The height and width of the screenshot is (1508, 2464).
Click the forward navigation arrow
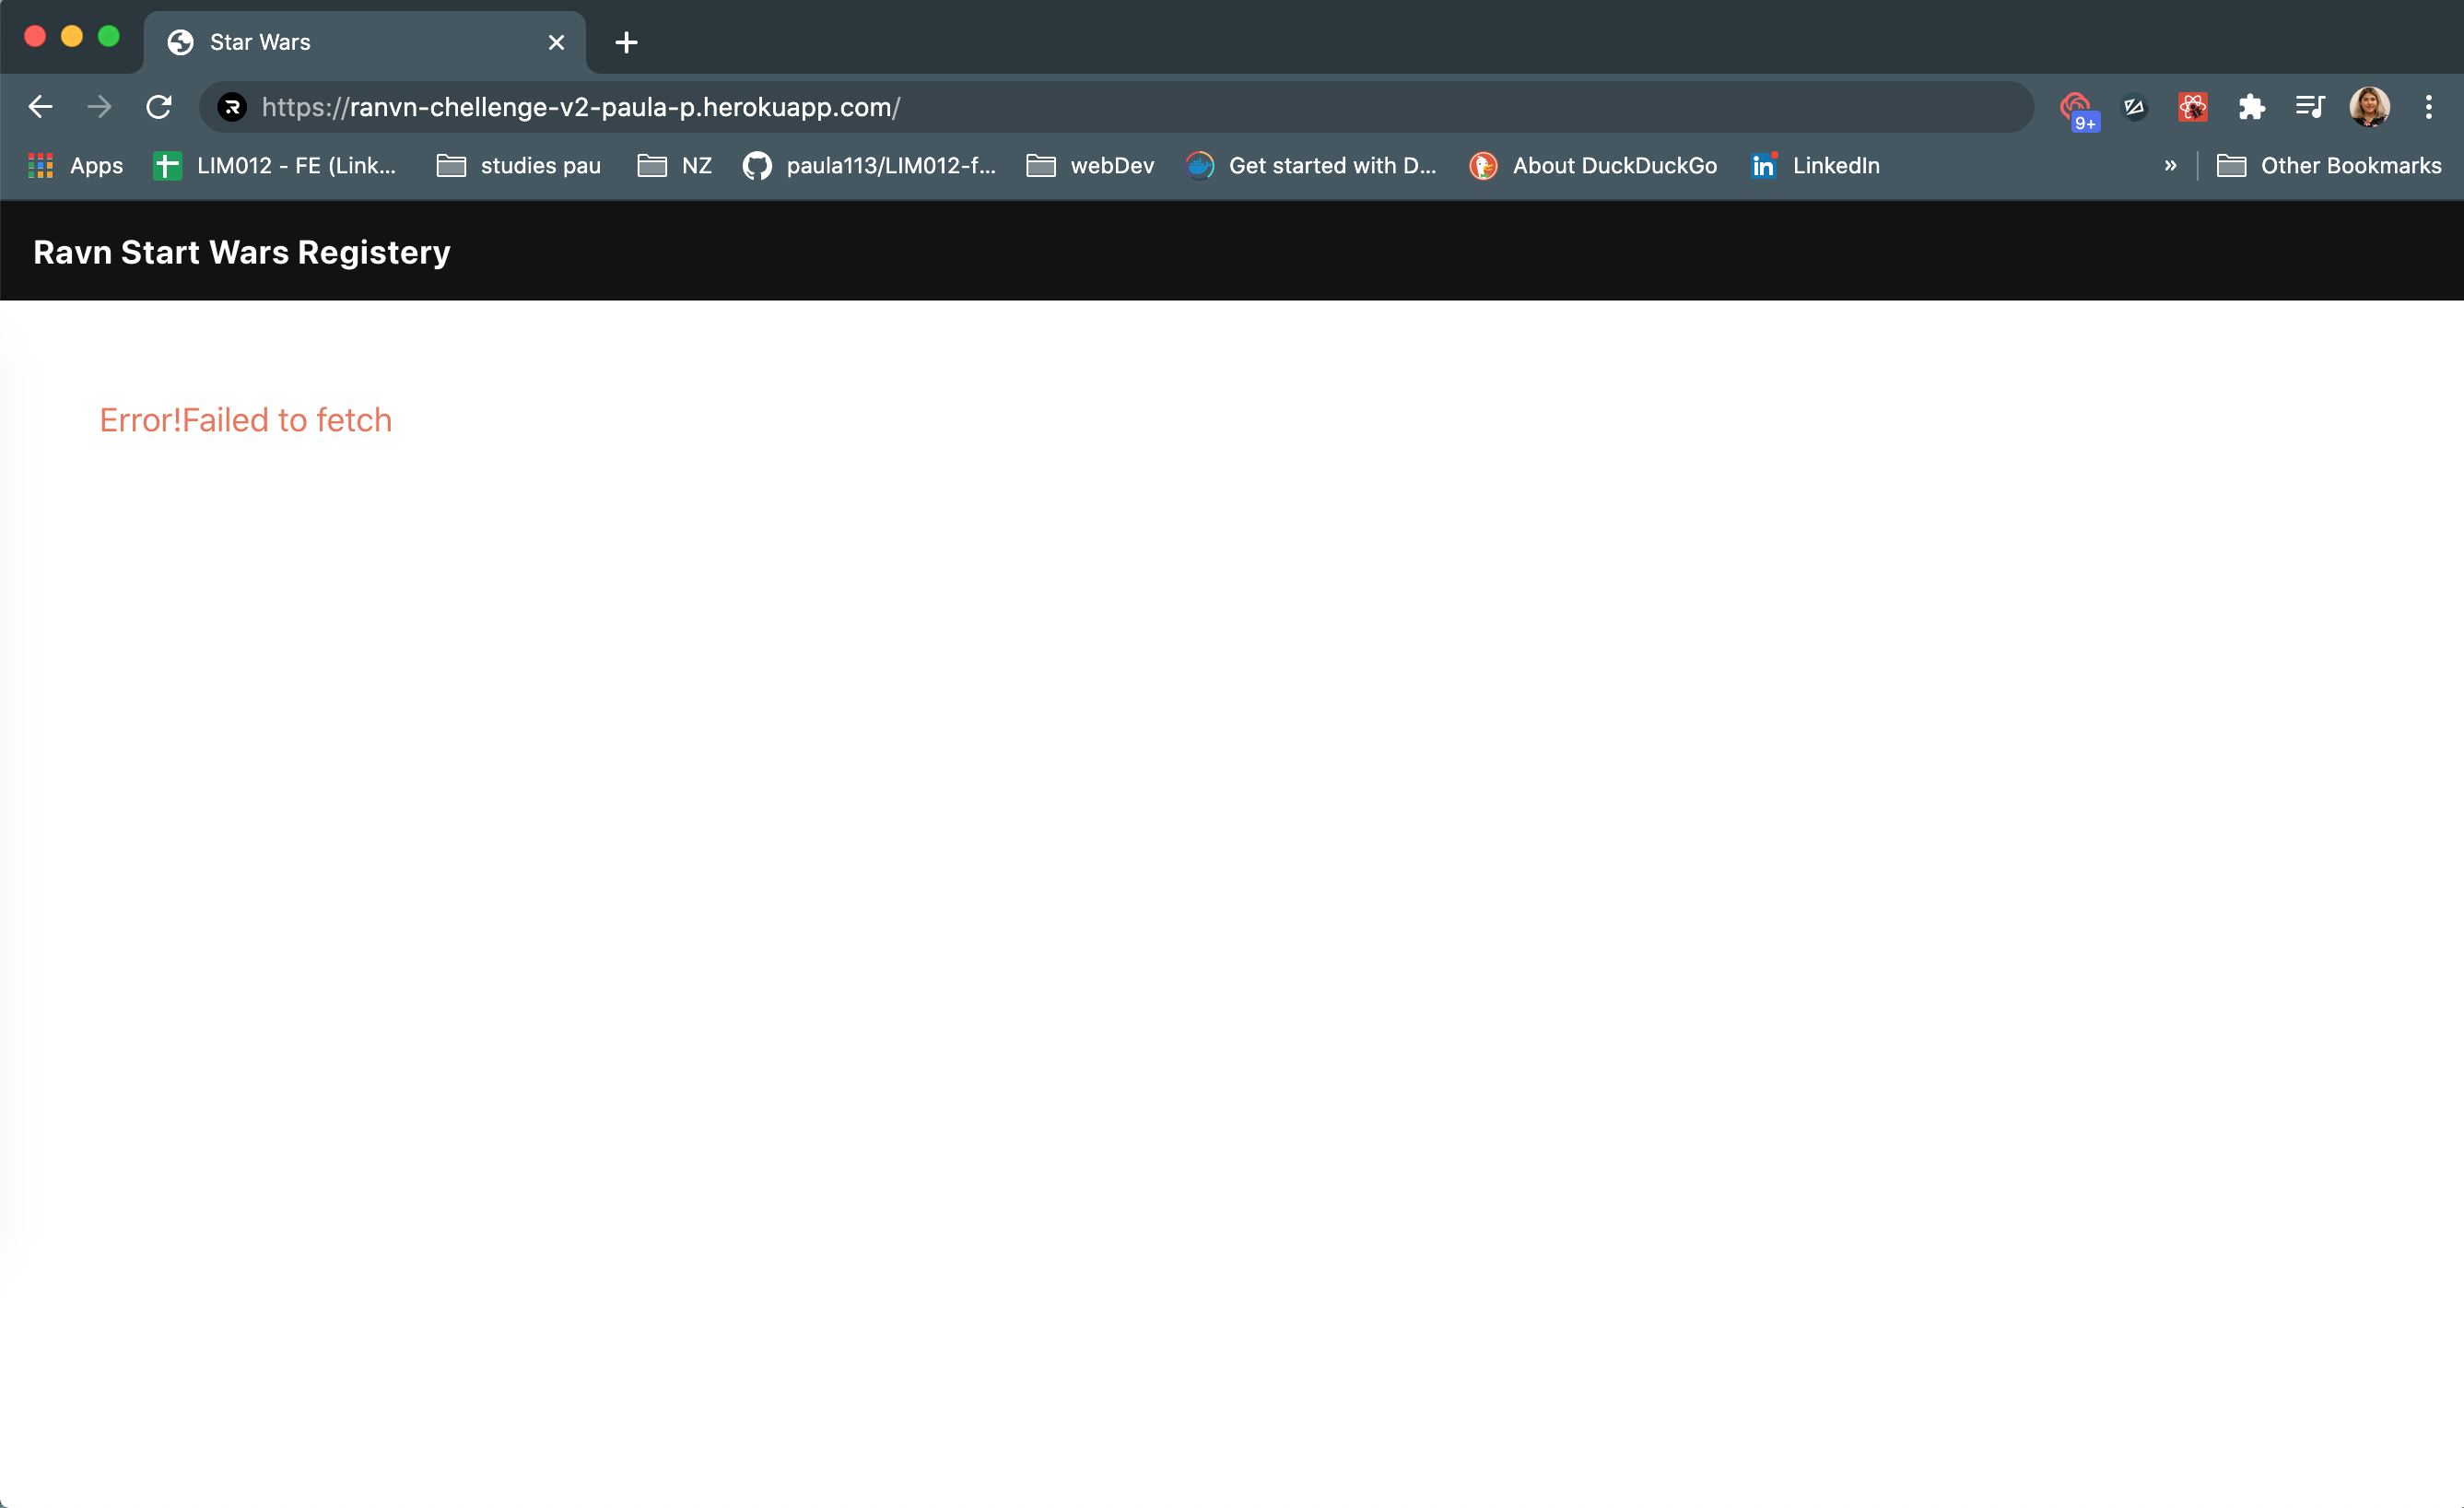point(99,107)
